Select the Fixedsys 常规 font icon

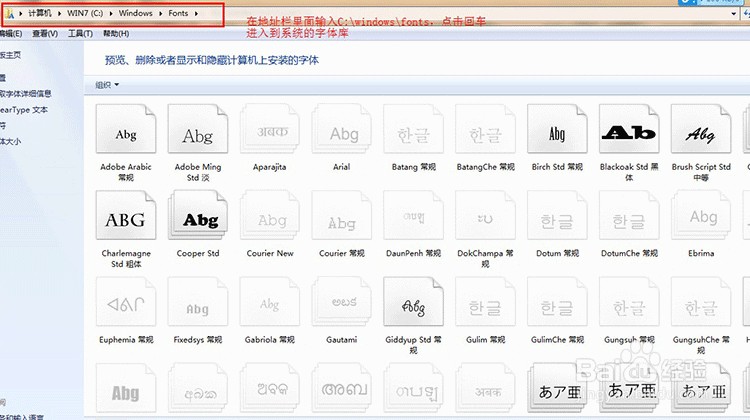198,302
